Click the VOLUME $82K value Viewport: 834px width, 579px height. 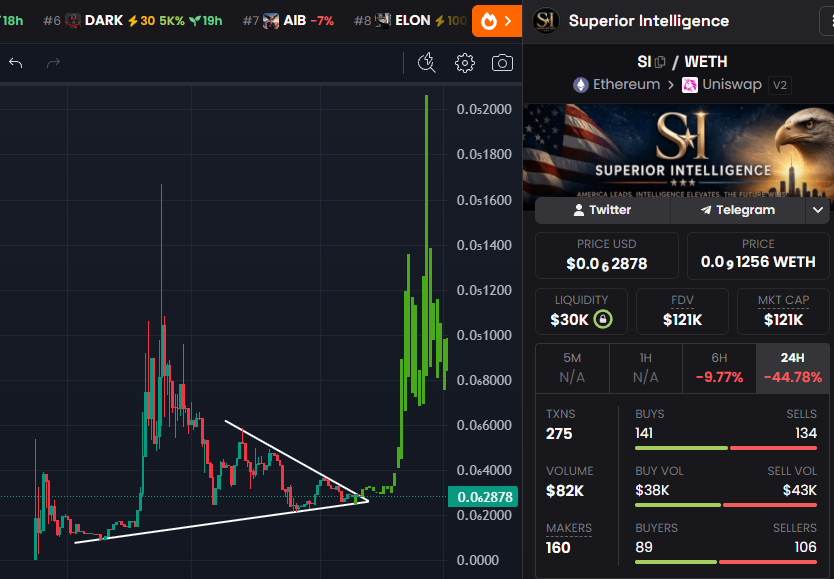(565, 491)
